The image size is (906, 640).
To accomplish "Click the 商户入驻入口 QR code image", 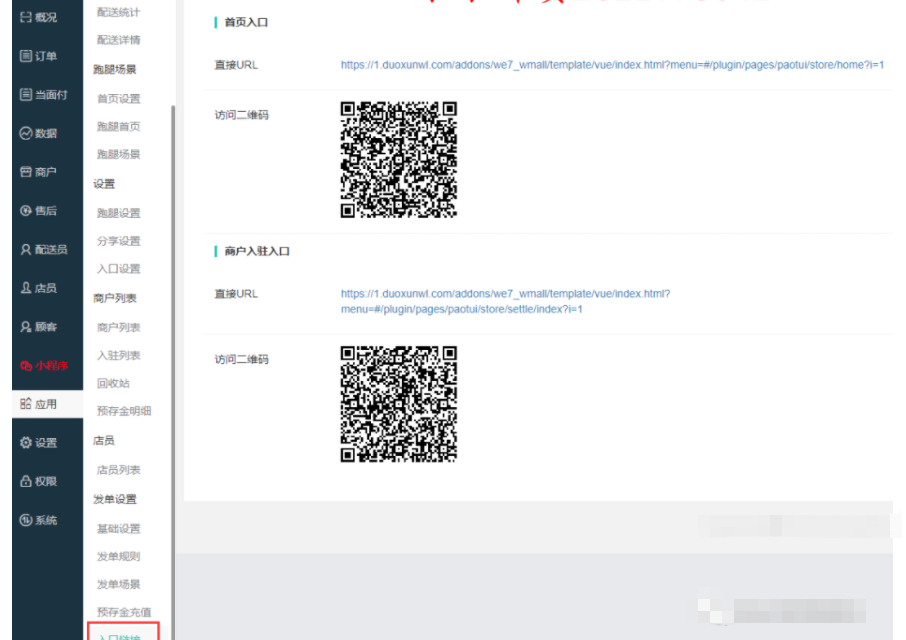I will pos(399,404).
